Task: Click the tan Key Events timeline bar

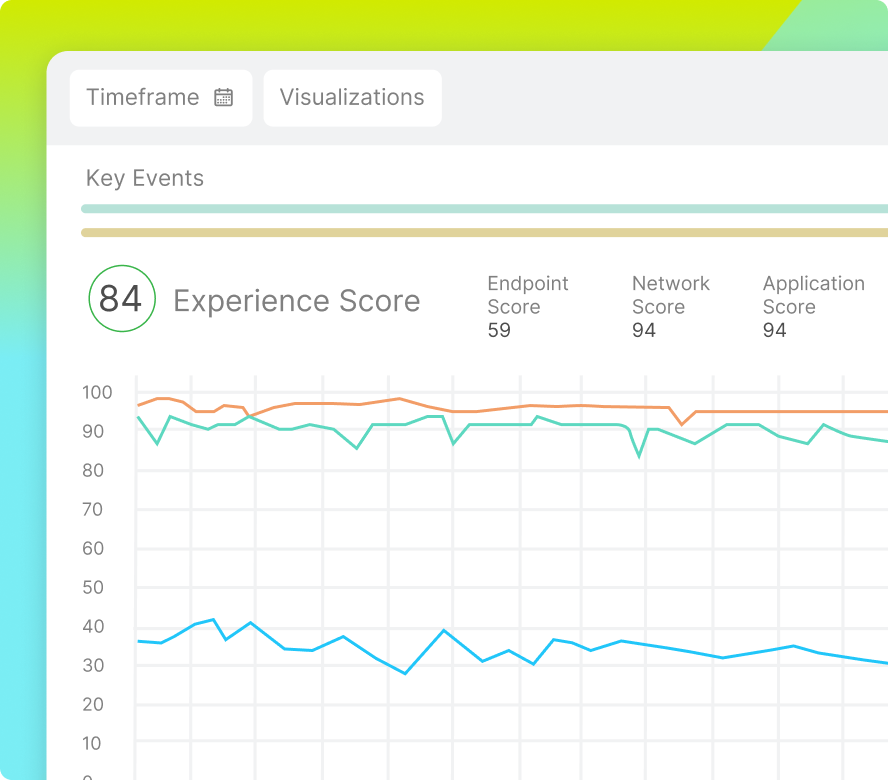Action: tap(484, 232)
